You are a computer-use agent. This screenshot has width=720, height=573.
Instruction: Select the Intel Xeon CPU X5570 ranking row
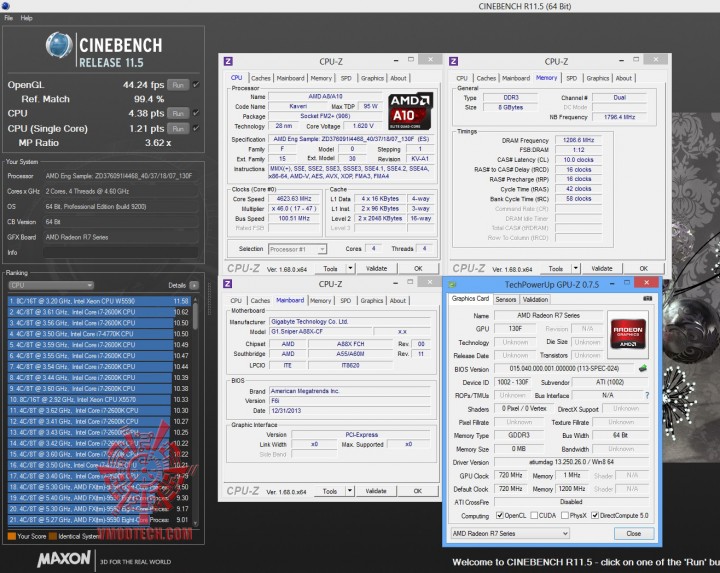[99, 399]
